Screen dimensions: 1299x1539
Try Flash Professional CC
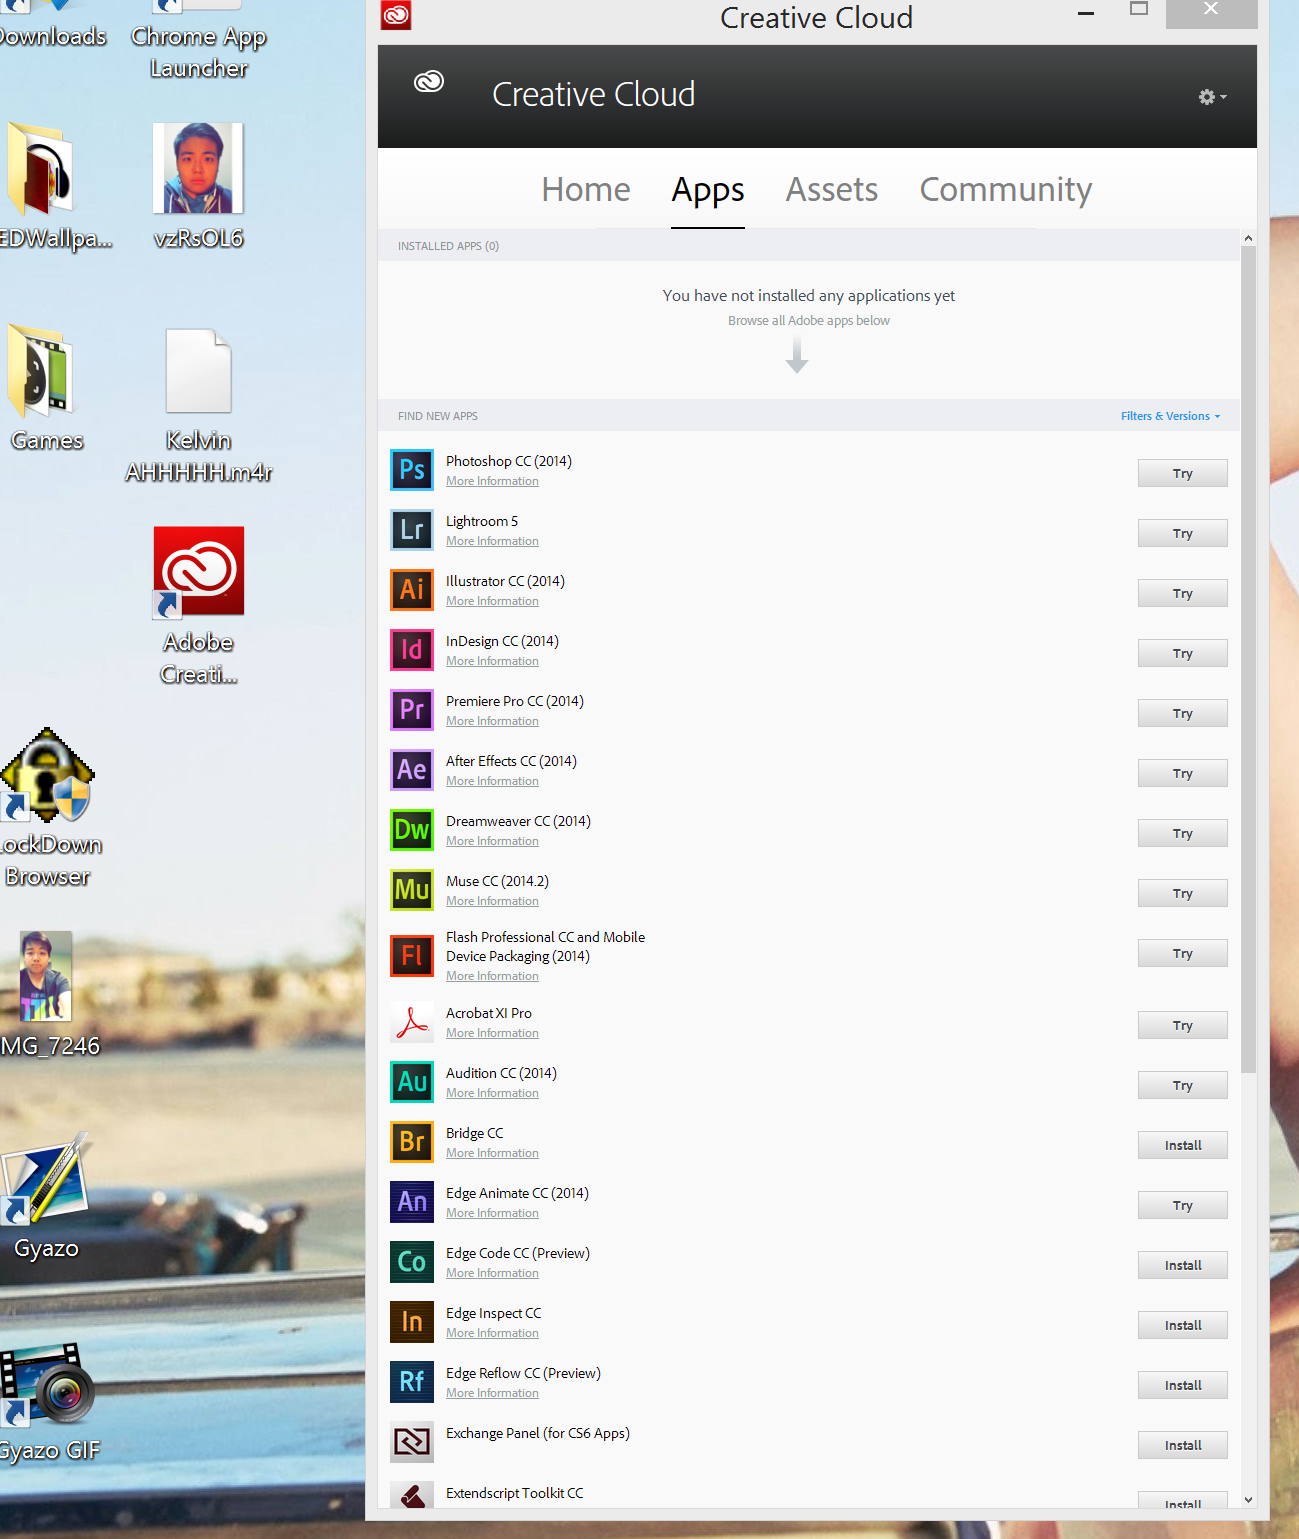click(1183, 954)
